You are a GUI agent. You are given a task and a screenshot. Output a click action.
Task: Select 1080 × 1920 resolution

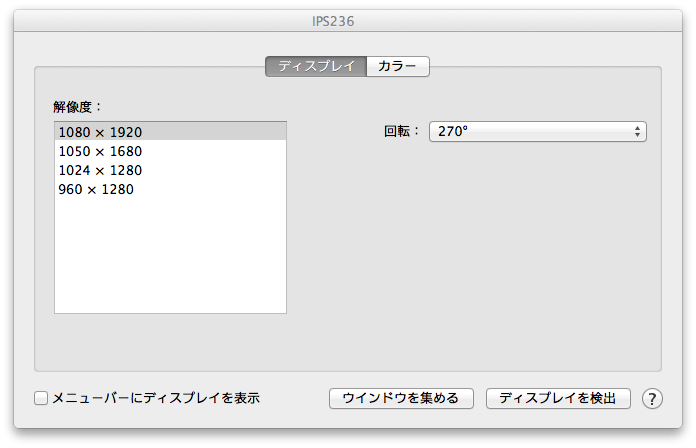[x=100, y=132]
